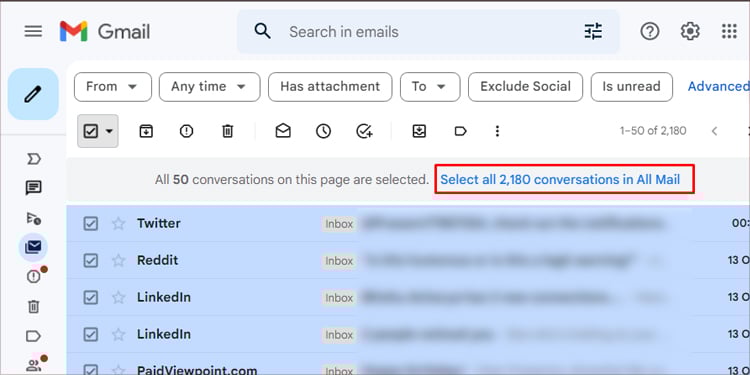Click the Compose pencil button
750x375 pixels.
(33, 94)
